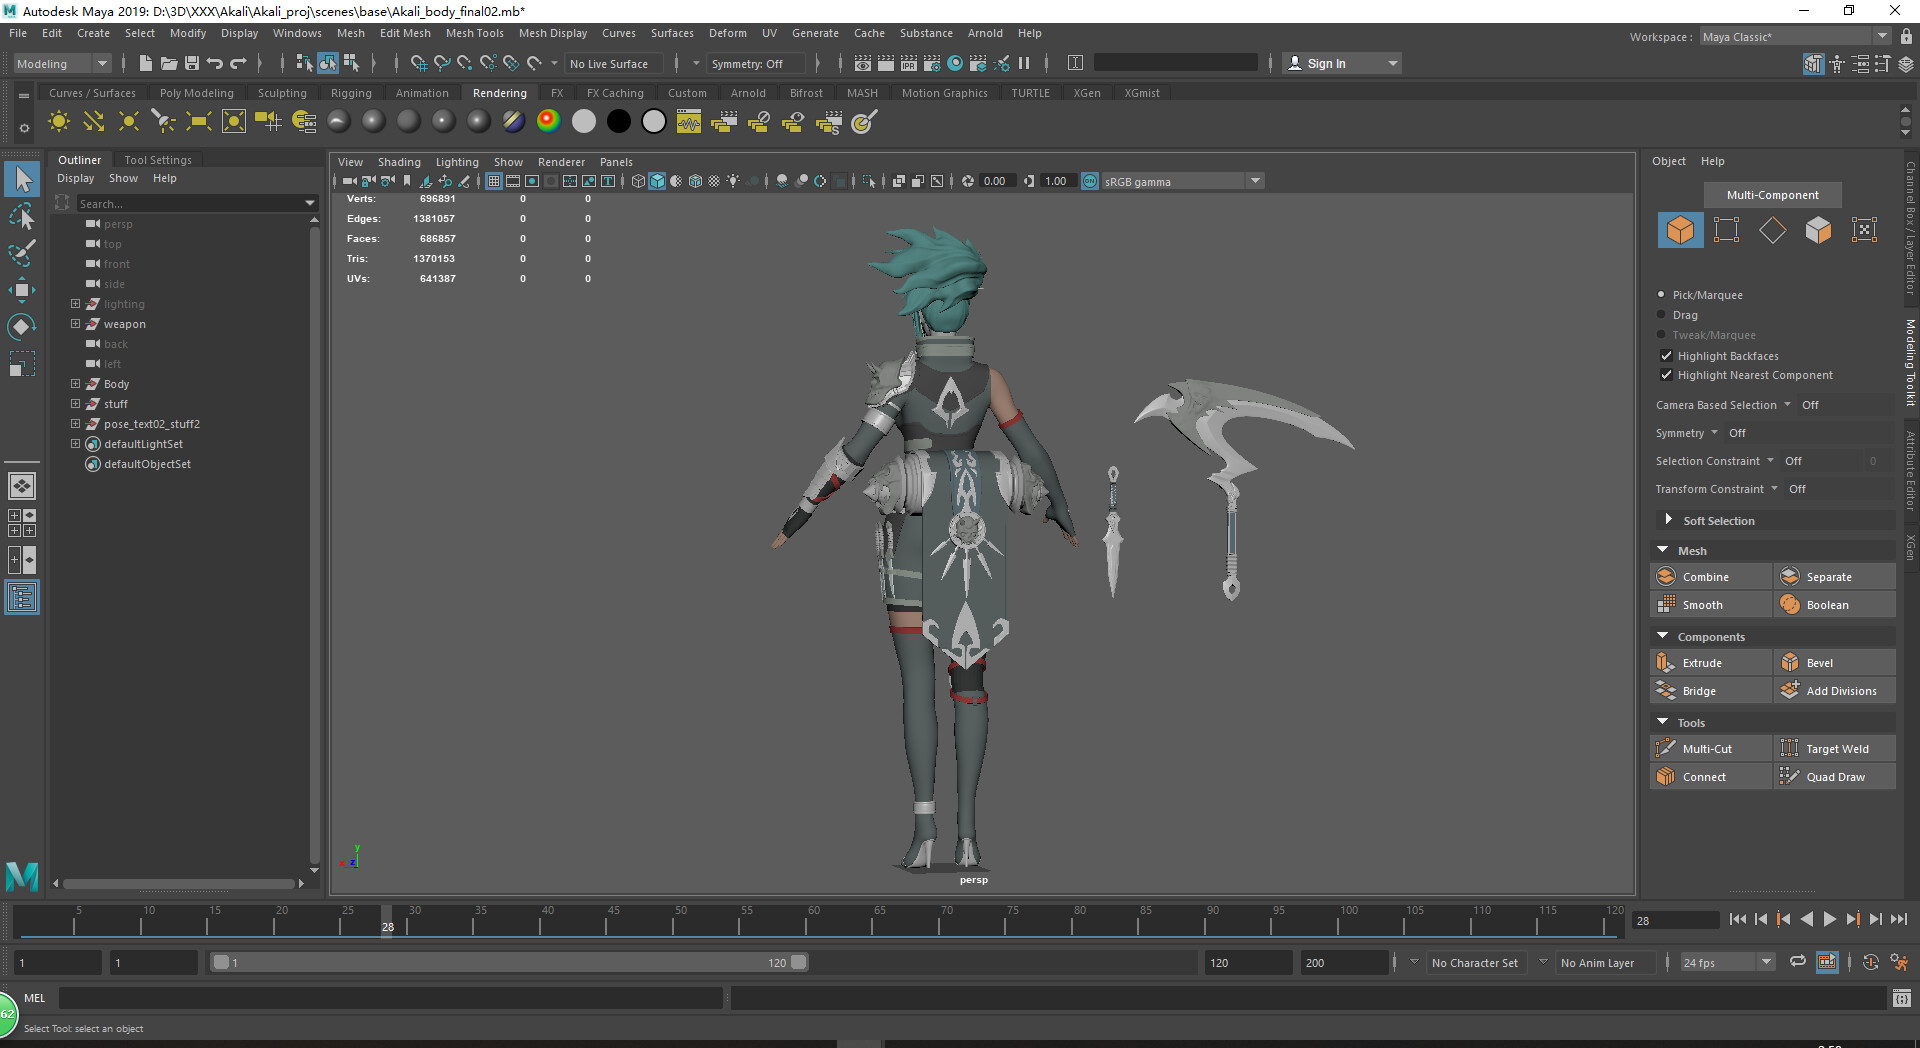Click the Bridge component tool
The height and width of the screenshot is (1048, 1920).
click(1710, 691)
